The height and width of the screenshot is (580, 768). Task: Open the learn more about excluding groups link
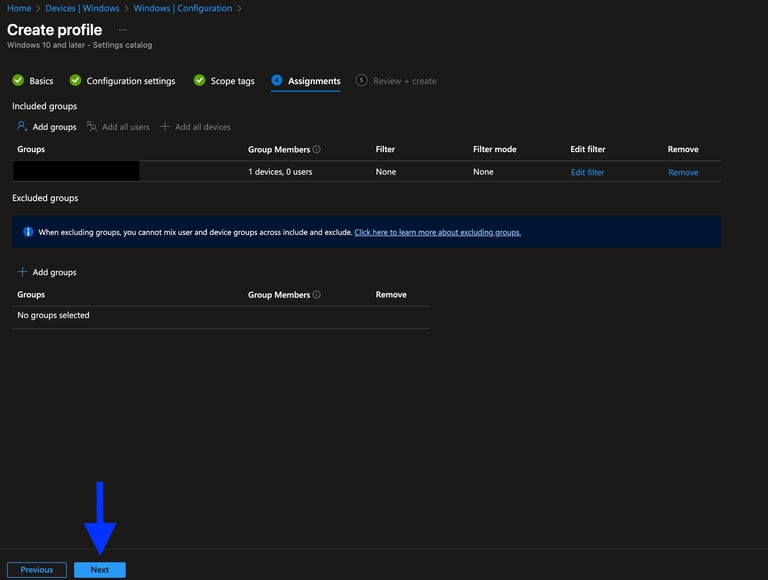click(x=437, y=232)
